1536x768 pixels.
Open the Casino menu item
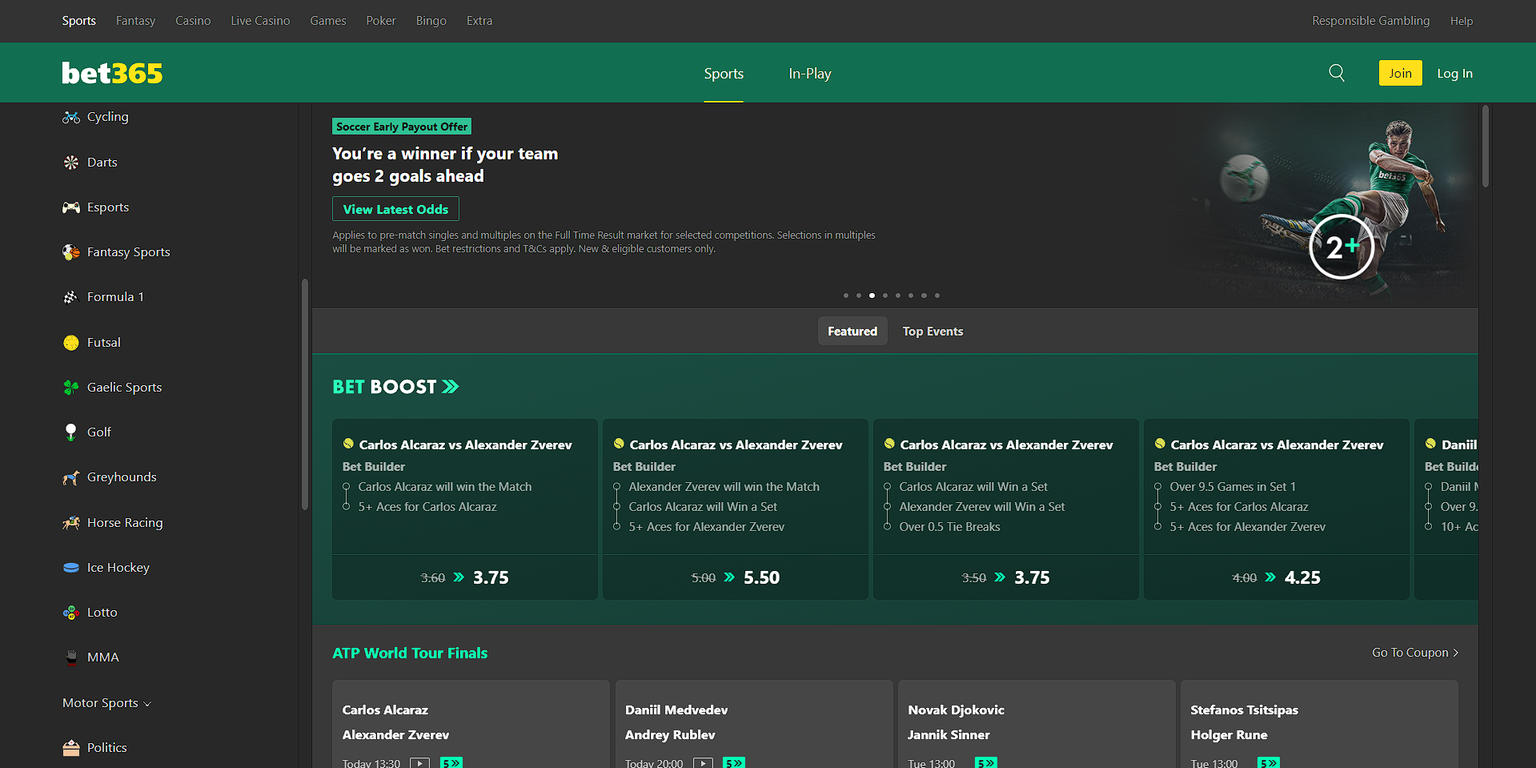tap(192, 20)
